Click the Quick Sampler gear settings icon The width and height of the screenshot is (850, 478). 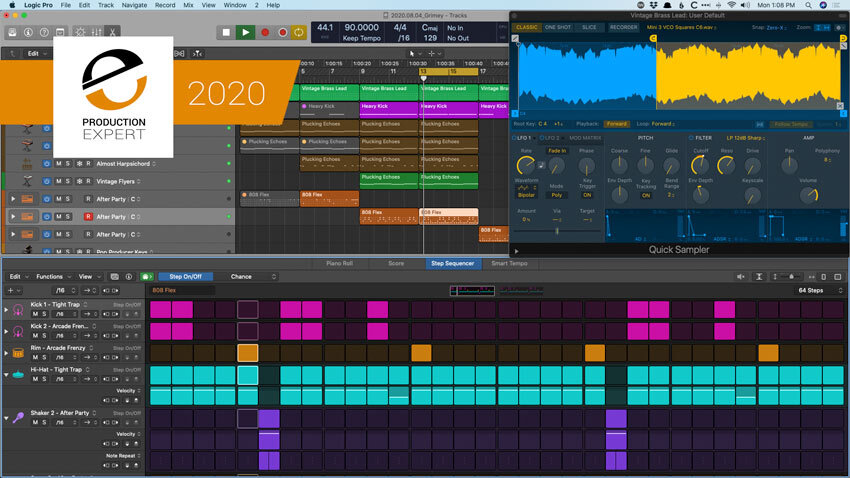[840, 27]
